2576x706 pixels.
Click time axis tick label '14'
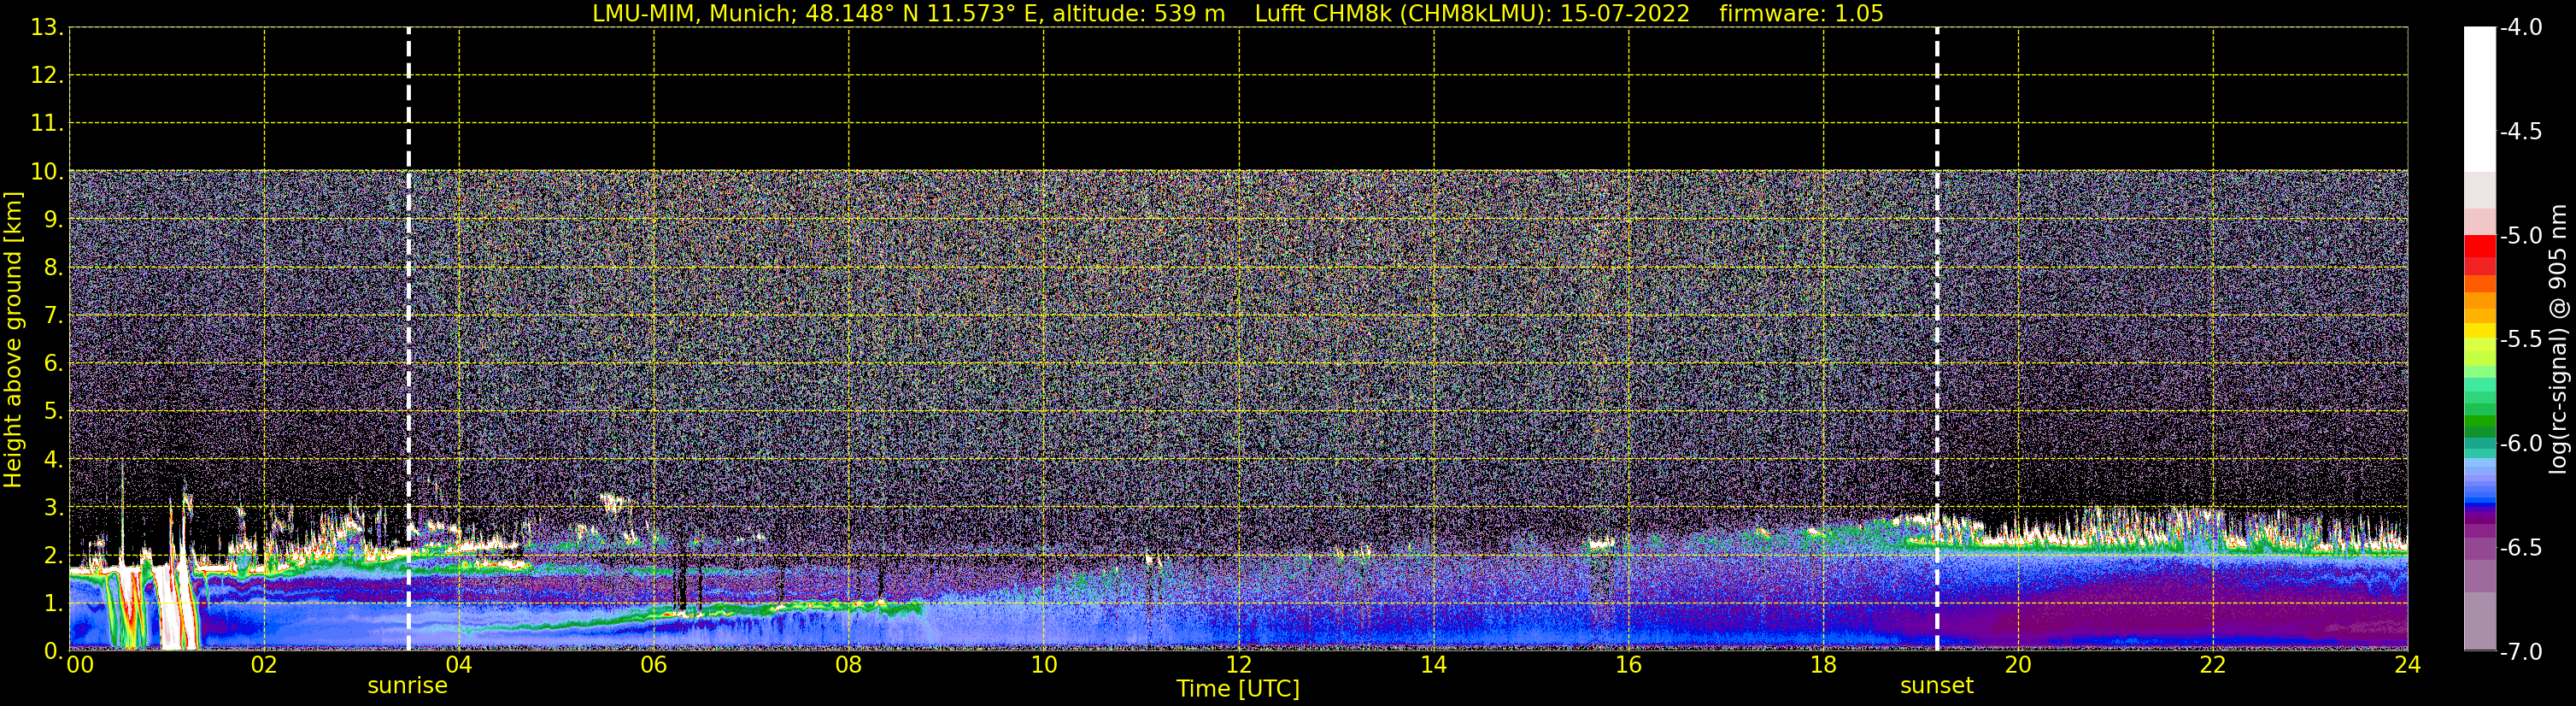1433,665
